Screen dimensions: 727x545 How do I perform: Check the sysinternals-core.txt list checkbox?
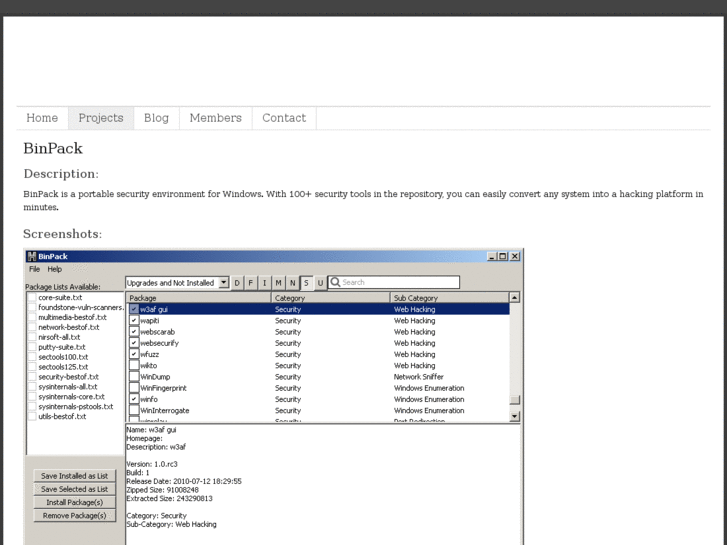coord(32,397)
